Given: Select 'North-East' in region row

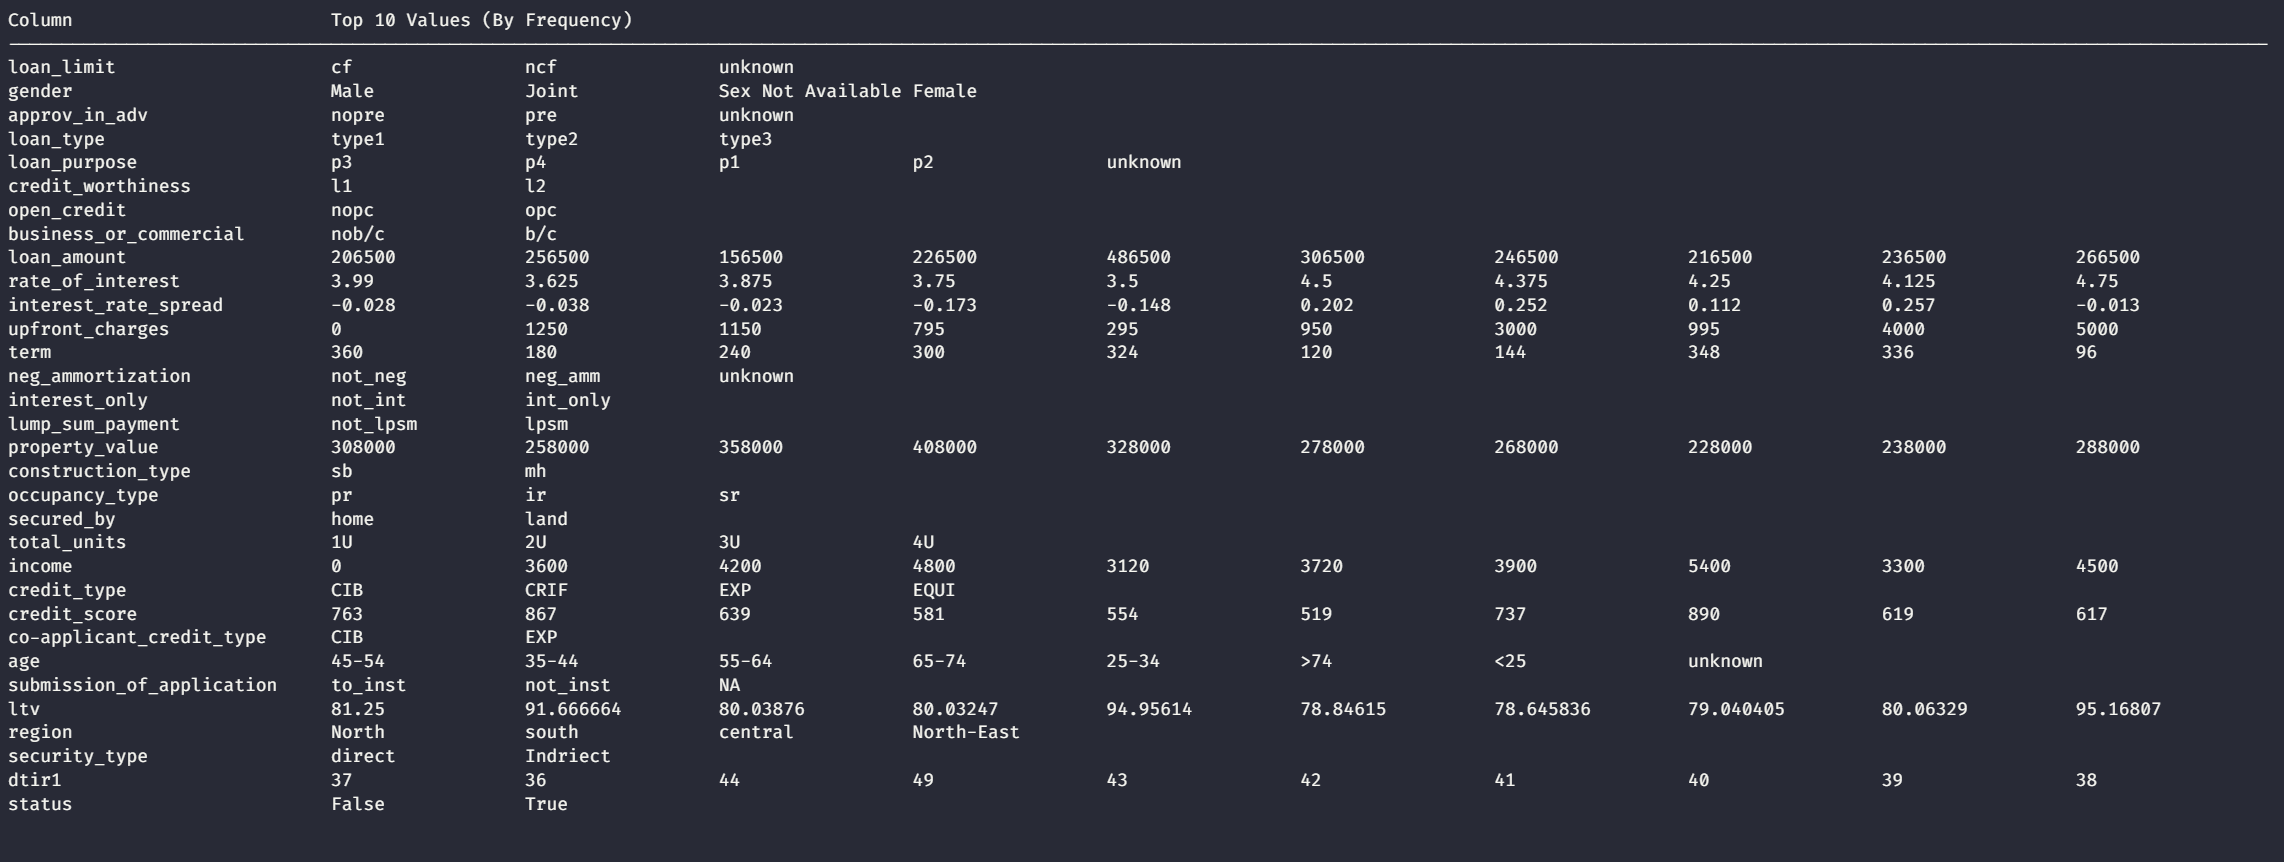Looking at the screenshot, I should coord(966,732).
